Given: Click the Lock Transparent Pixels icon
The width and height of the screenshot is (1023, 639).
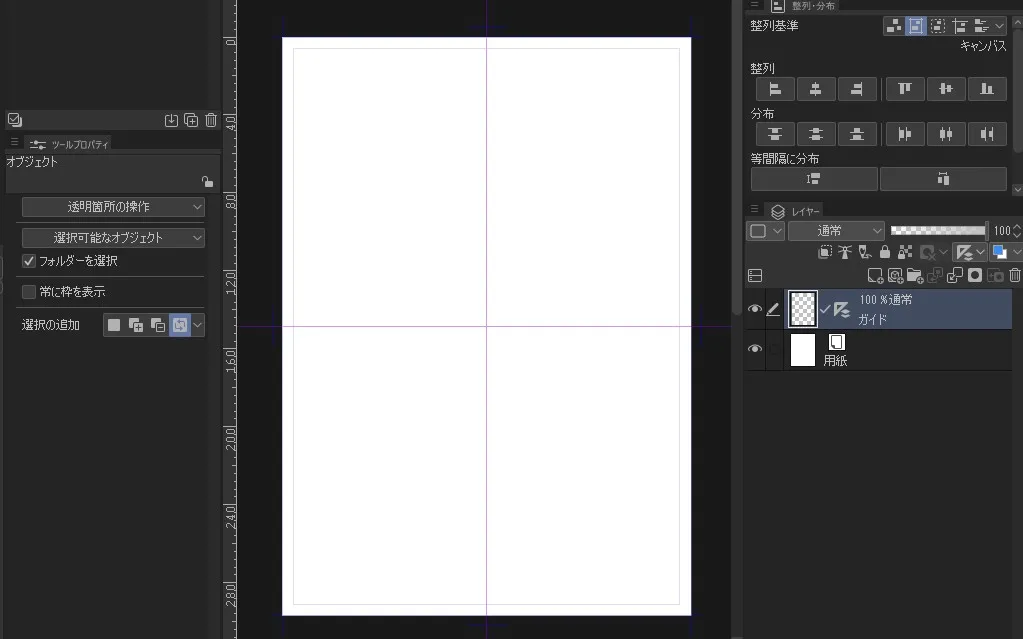Looking at the screenshot, I should click(905, 251).
